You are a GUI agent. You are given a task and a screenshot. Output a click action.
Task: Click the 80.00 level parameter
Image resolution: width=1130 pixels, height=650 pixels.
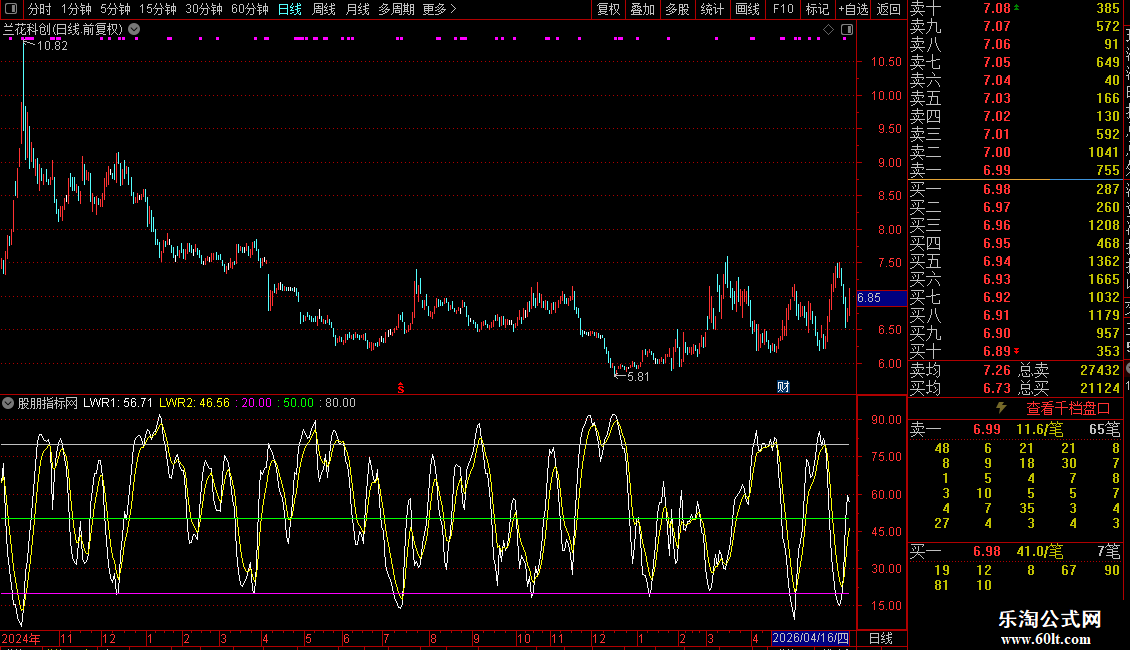point(340,403)
